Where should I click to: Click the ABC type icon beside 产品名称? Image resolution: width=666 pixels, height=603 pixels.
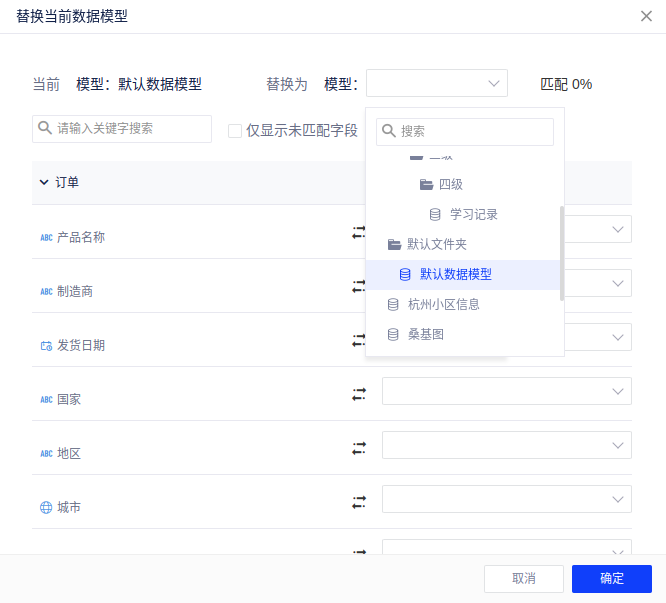pyautogui.click(x=46, y=238)
